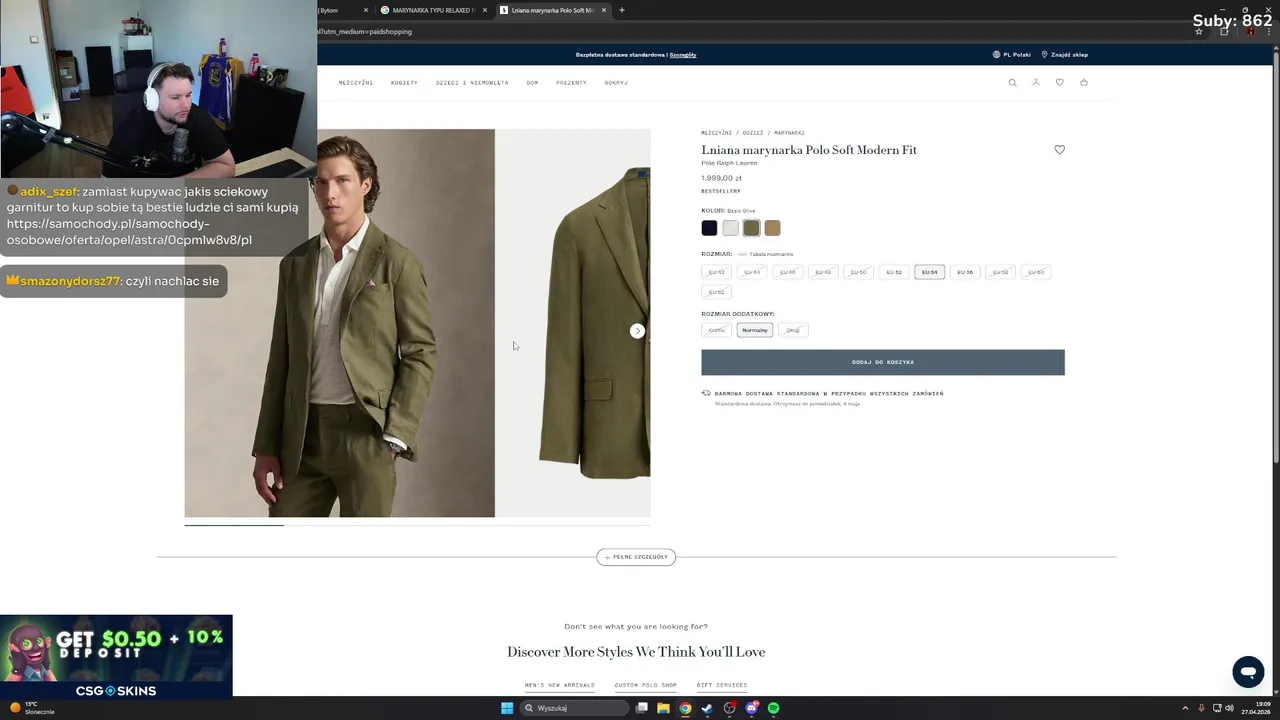Open Task View in the taskbar

(642, 708)
